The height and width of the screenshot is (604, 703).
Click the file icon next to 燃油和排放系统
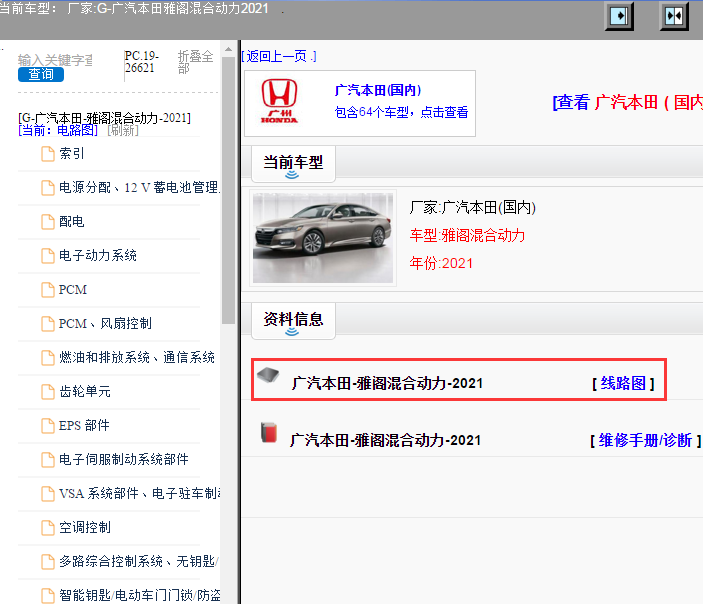[48, 358]
